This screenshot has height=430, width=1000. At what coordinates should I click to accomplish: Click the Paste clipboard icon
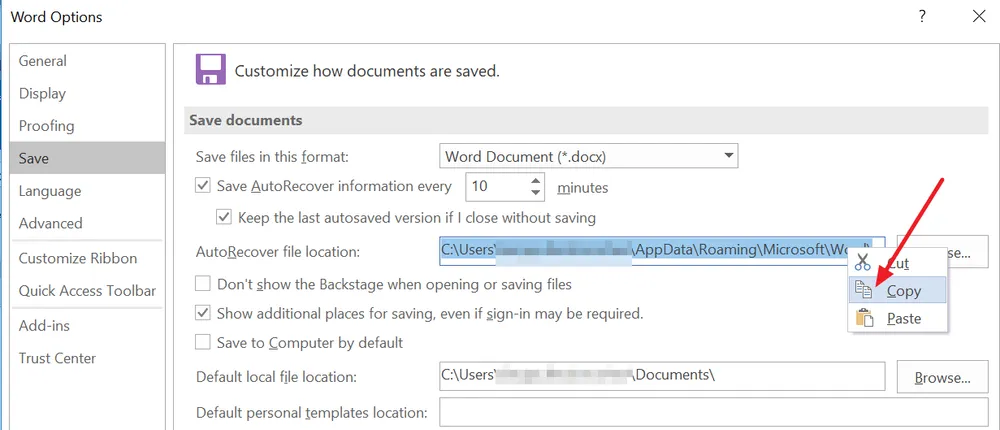pos(864,318)
